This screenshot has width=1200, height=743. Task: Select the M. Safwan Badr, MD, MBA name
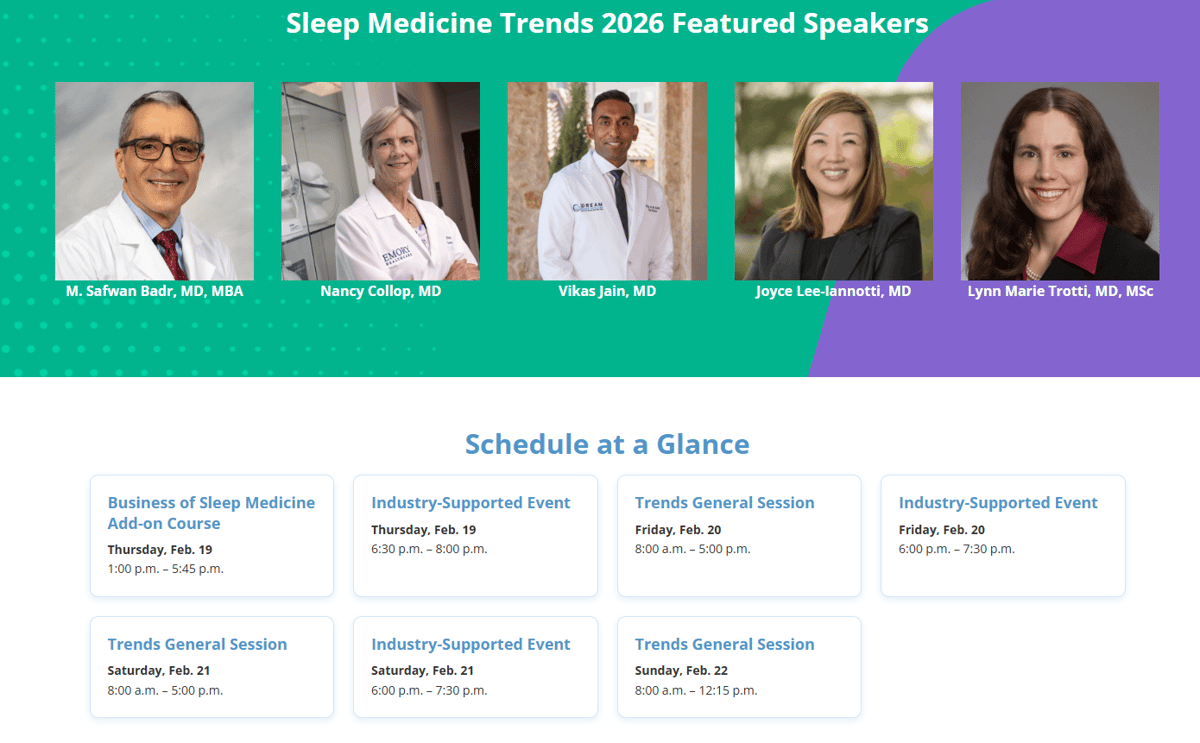tap(154, 292)
